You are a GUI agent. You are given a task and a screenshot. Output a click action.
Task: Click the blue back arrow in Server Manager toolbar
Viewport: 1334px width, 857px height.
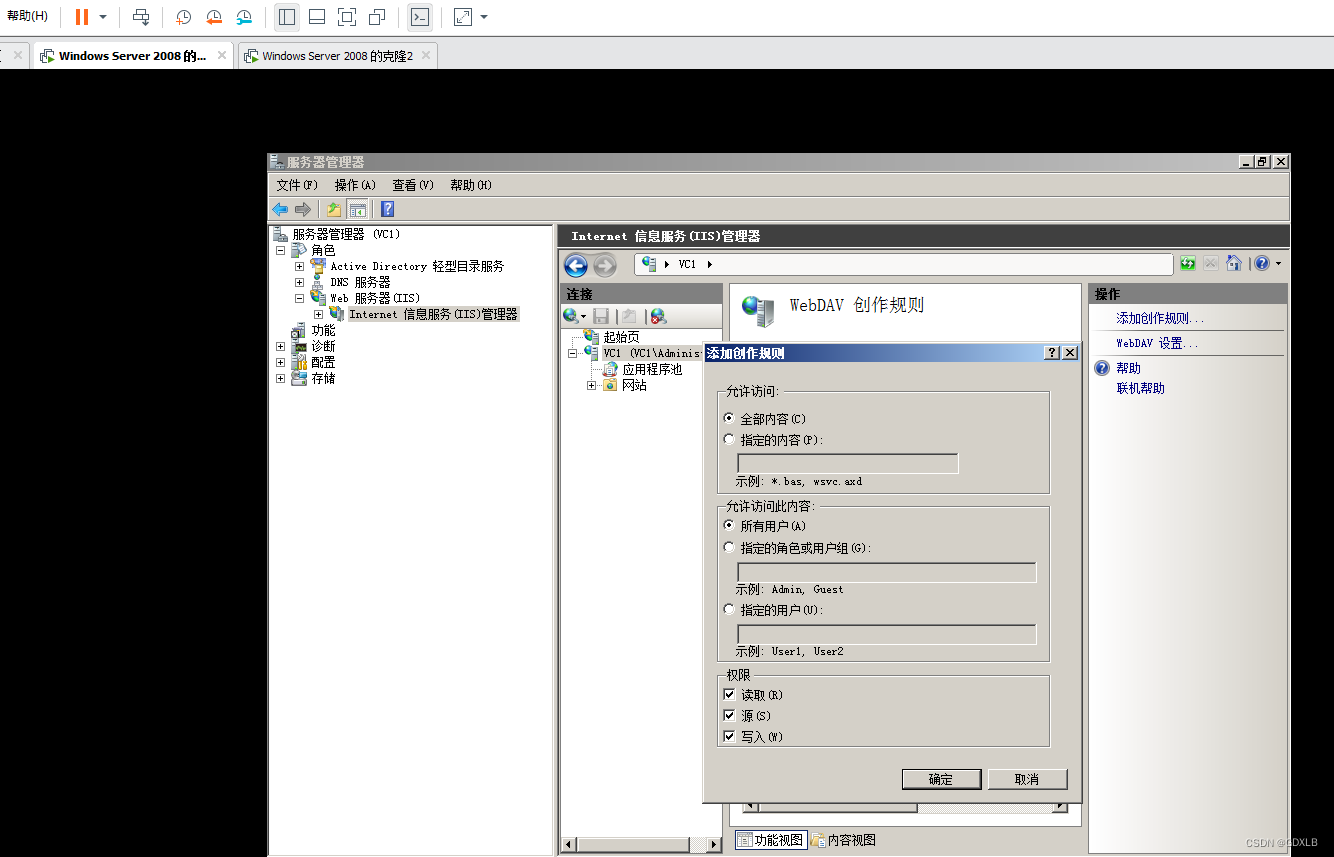pyautogui.click(x=280, y=209)
